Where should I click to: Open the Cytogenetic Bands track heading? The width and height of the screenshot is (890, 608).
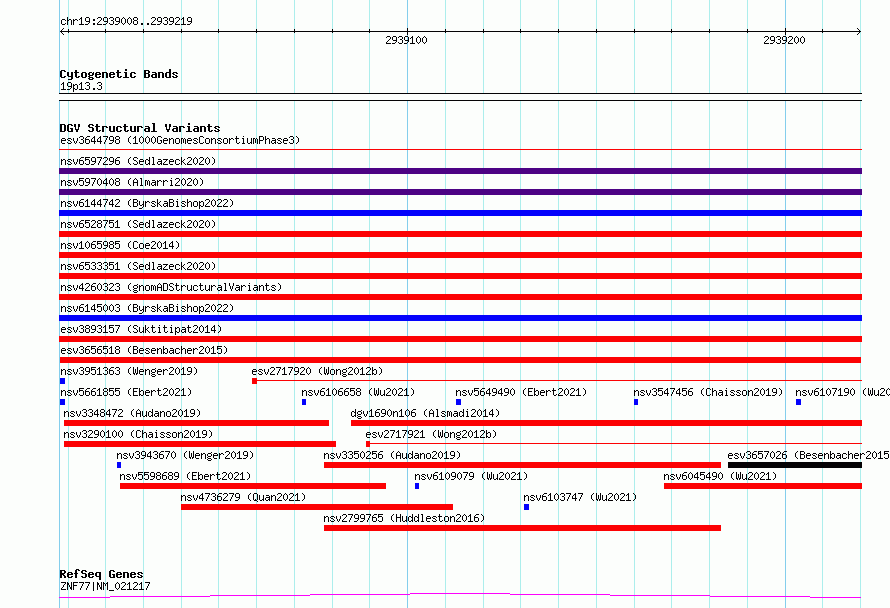[x=119, y=74]
